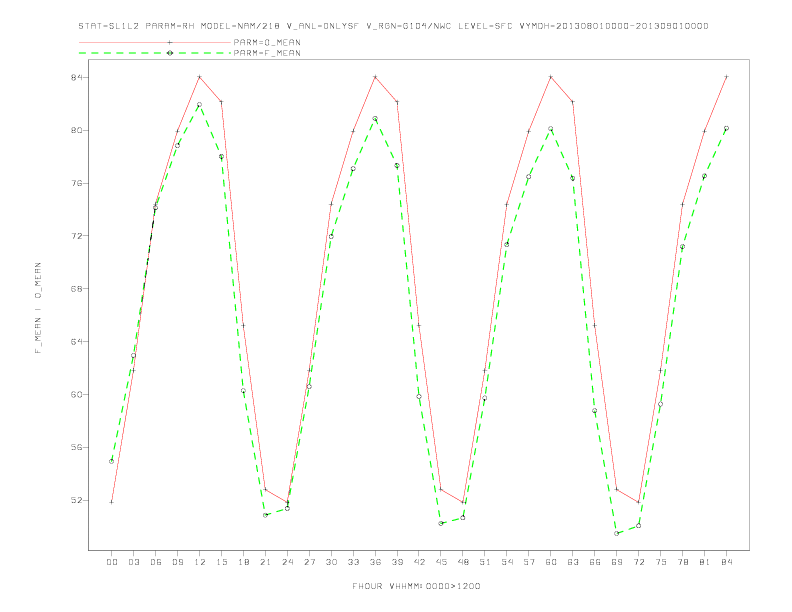
Task: Click the x-axis hour label 72
Action: (x=639, y=562)
